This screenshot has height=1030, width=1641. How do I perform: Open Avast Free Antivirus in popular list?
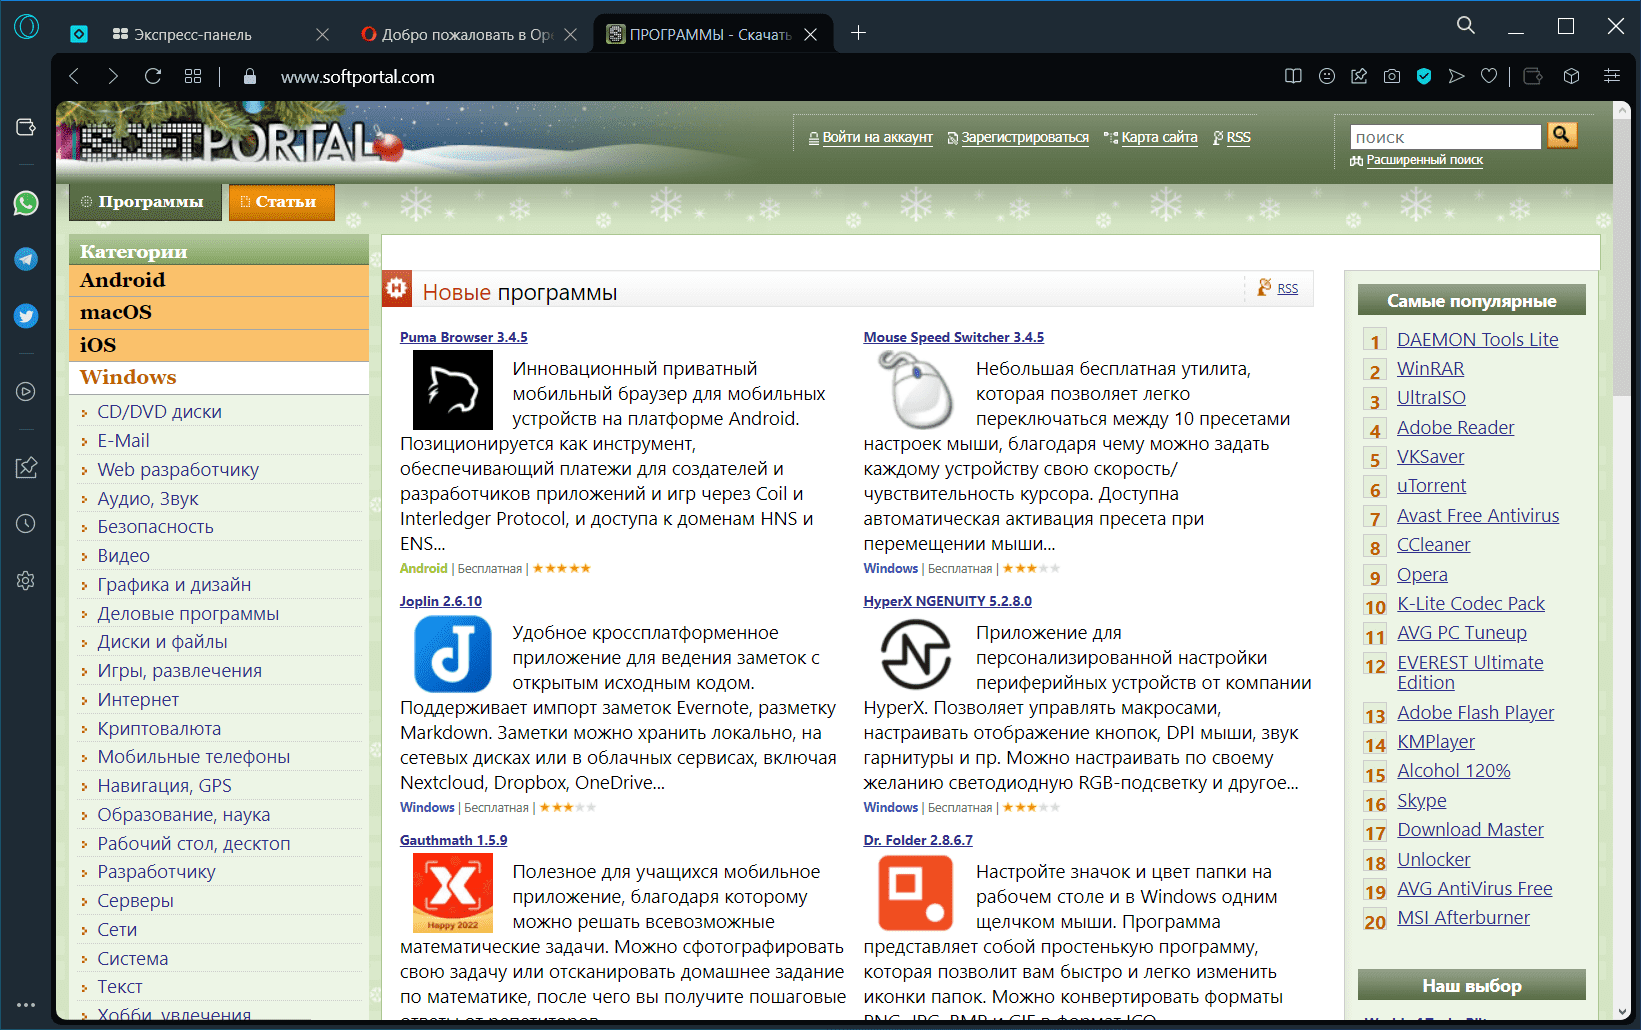[x=1478, y=515]
